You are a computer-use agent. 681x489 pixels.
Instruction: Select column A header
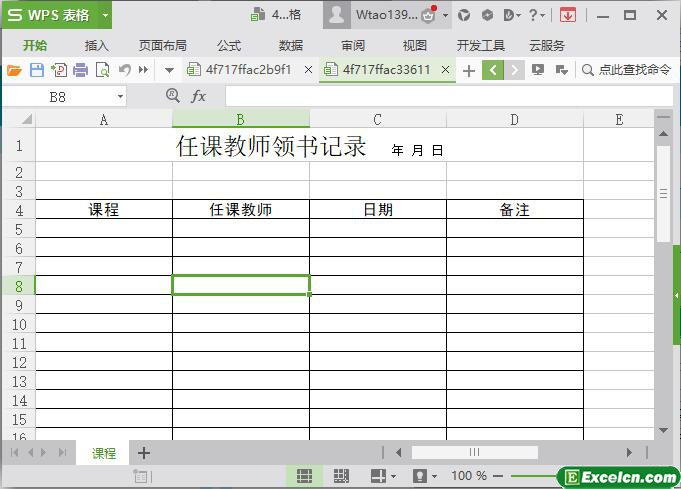104,119
